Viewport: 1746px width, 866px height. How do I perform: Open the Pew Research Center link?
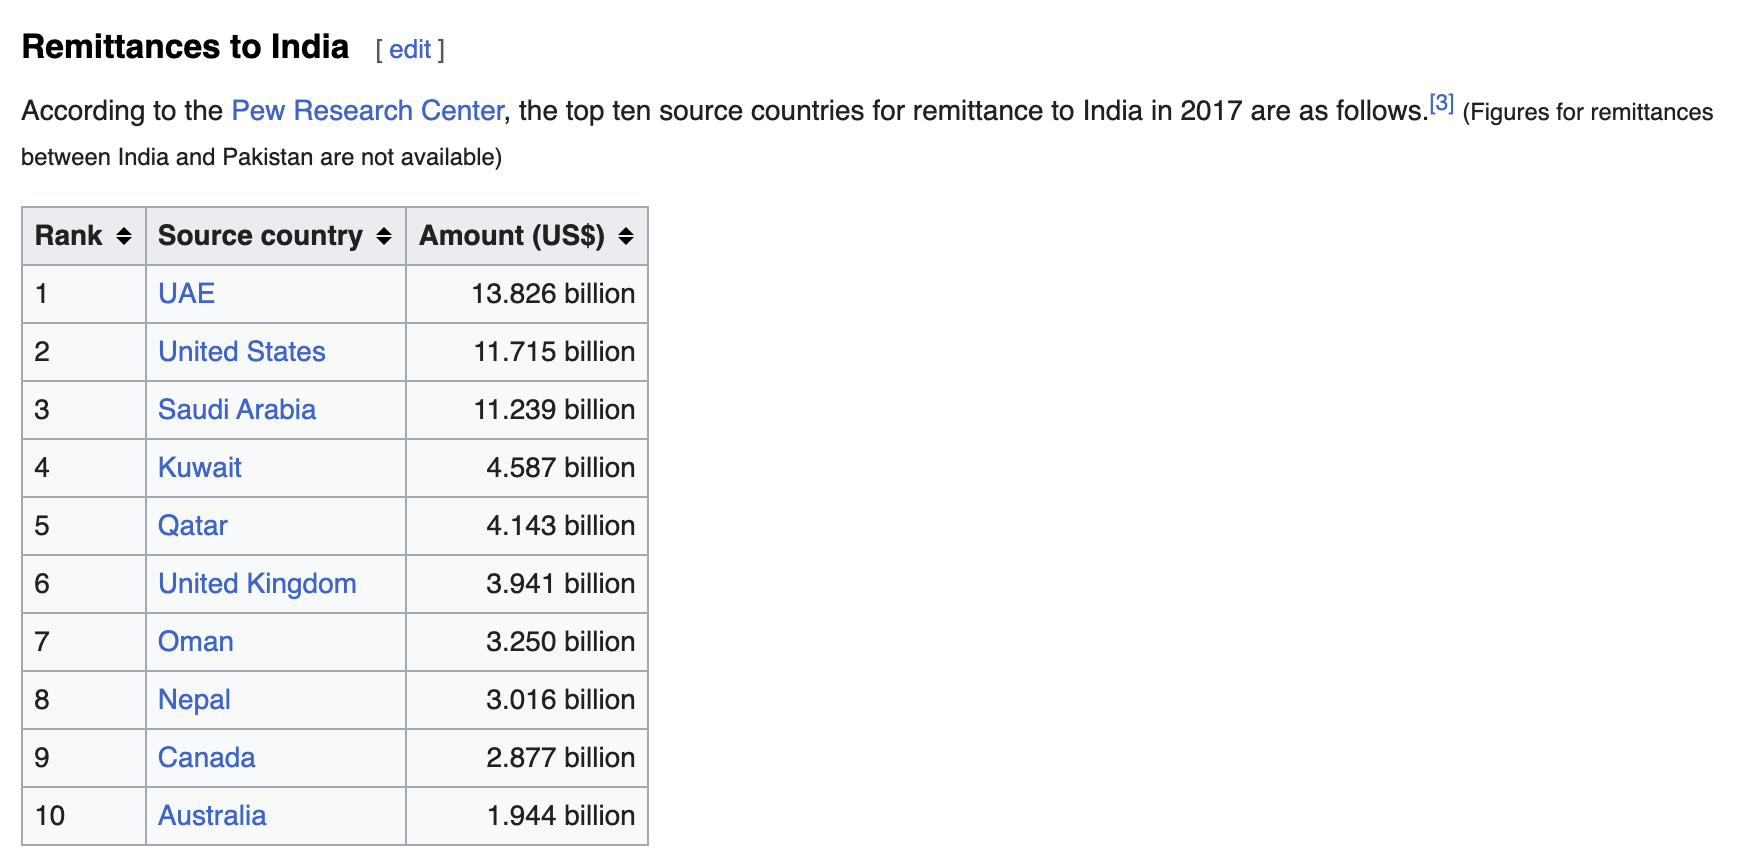pos(367,110)
